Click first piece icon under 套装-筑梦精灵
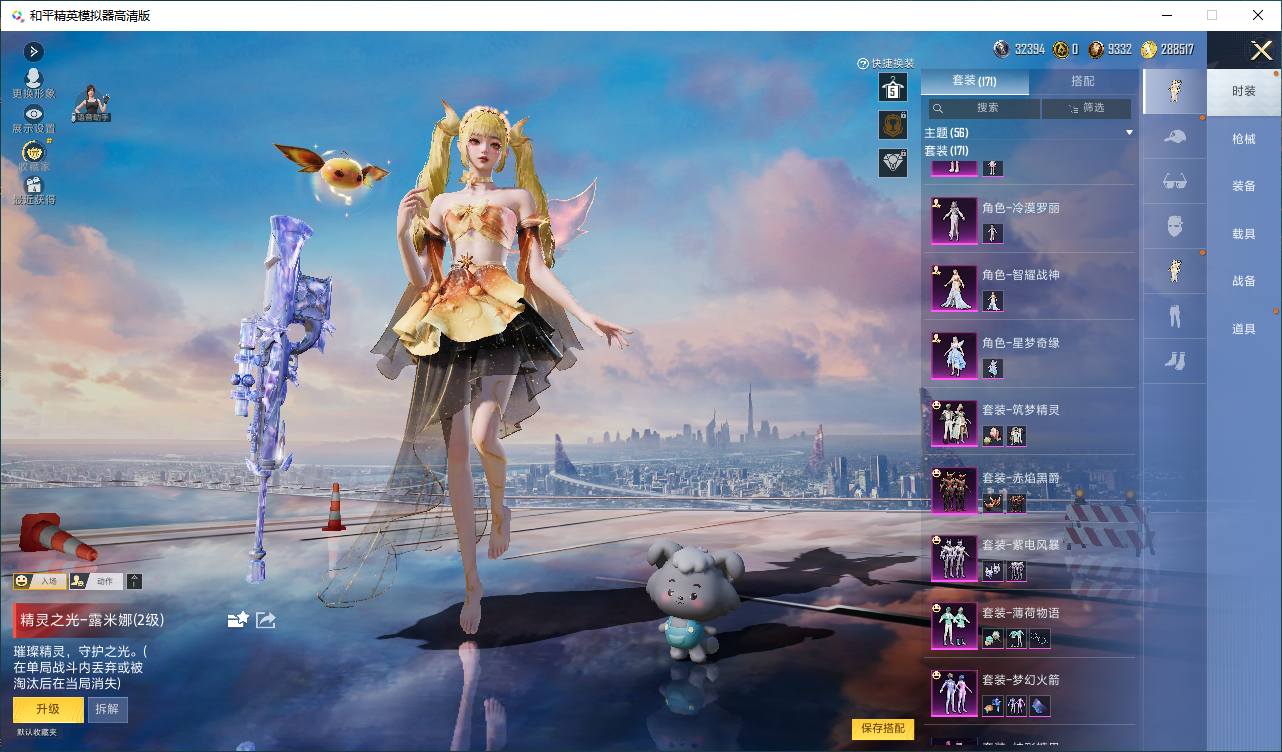 tap(992, 435)
